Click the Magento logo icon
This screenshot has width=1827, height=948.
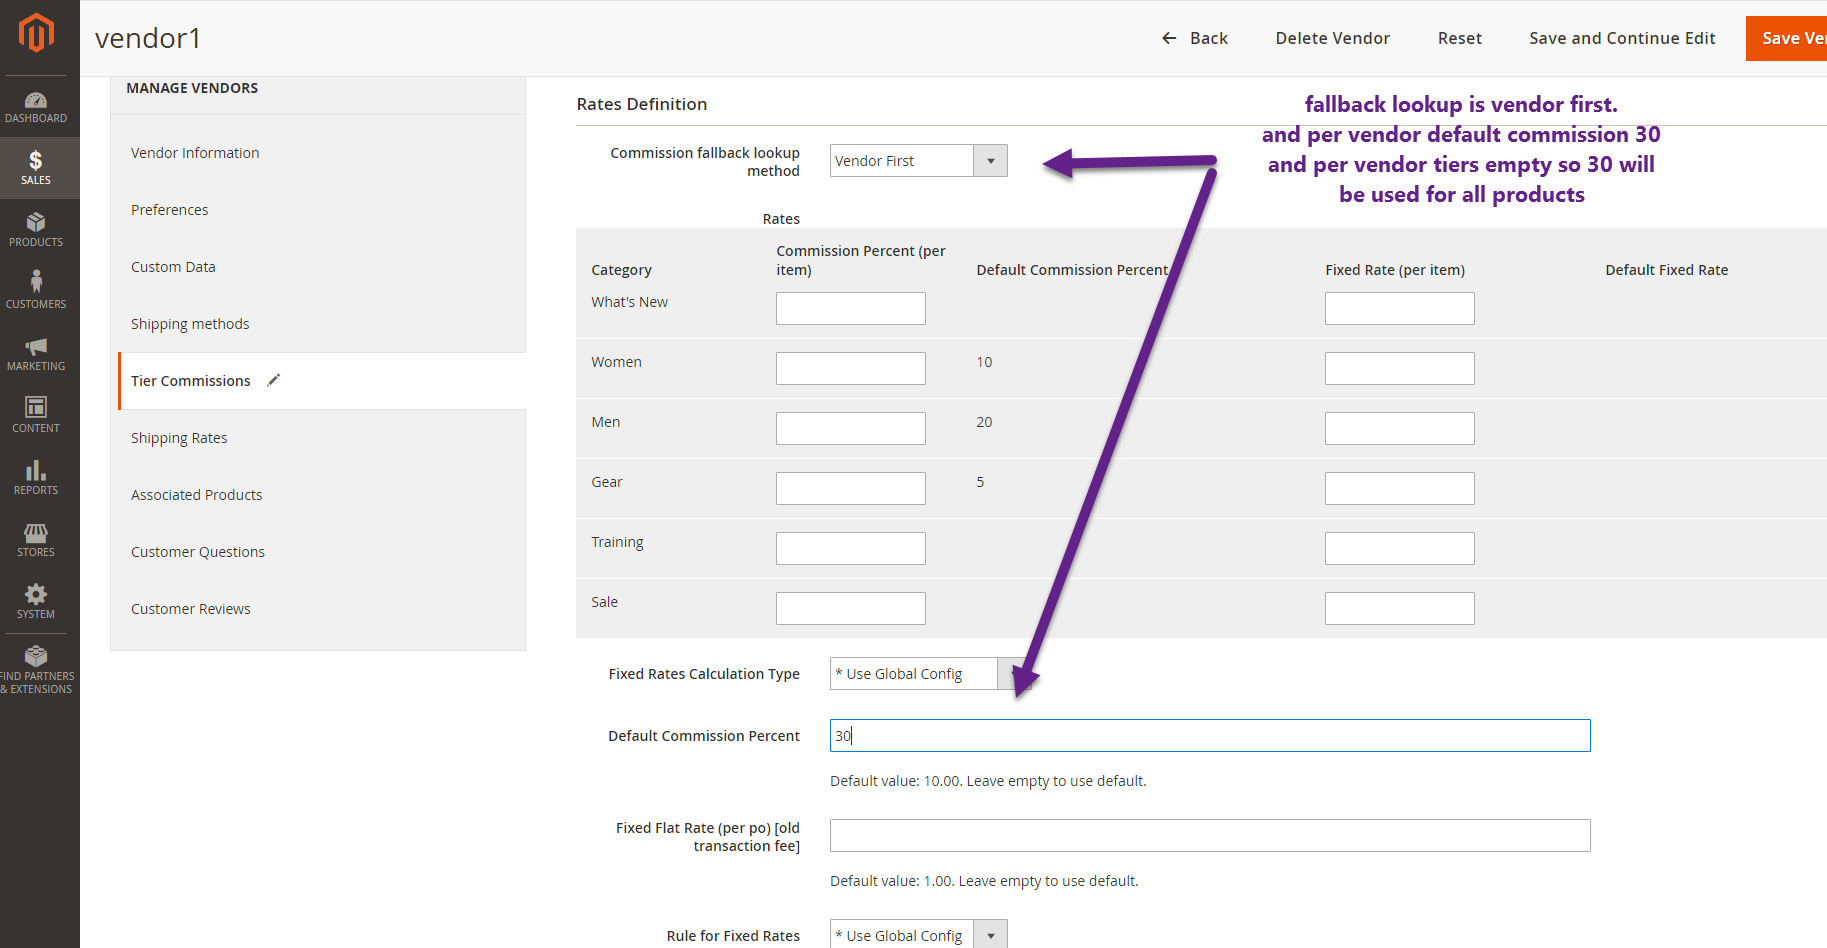(x=36, y=33)
